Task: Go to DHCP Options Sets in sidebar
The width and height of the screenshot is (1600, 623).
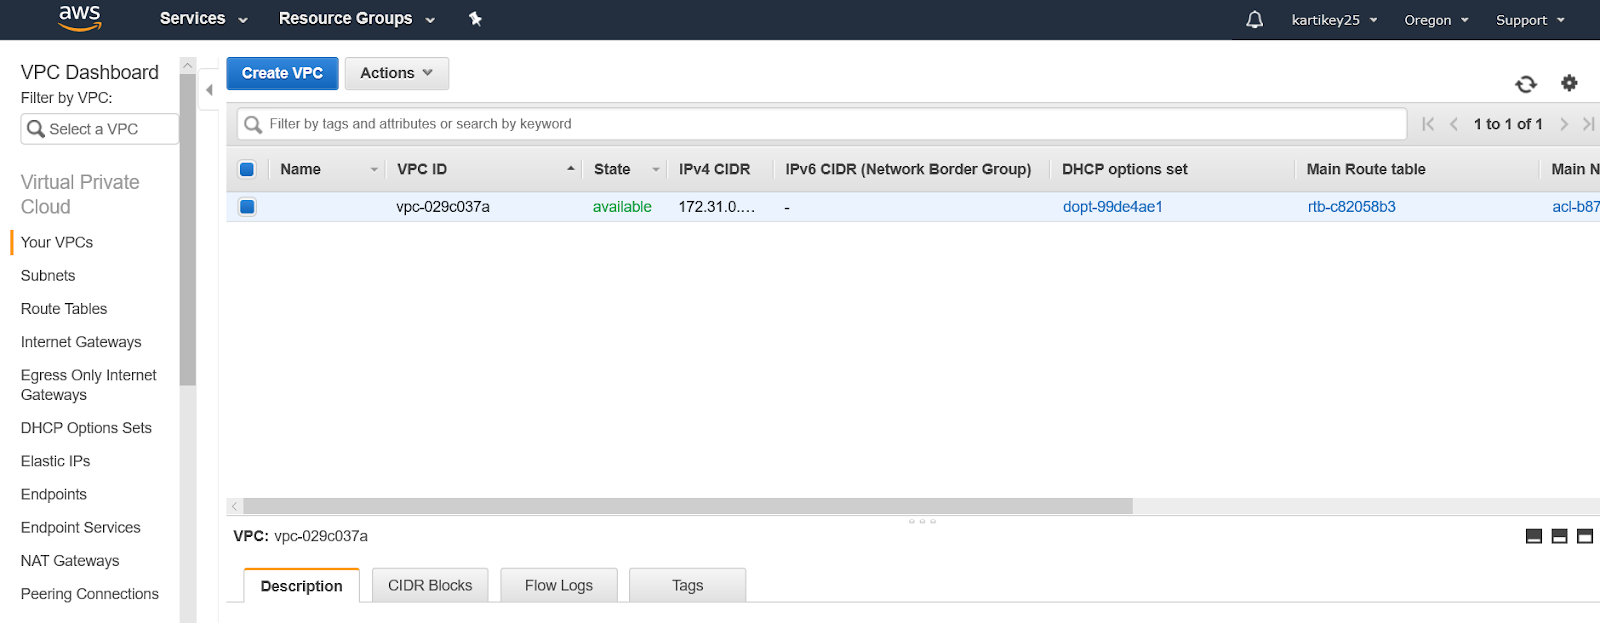Action: pos(86,428)
